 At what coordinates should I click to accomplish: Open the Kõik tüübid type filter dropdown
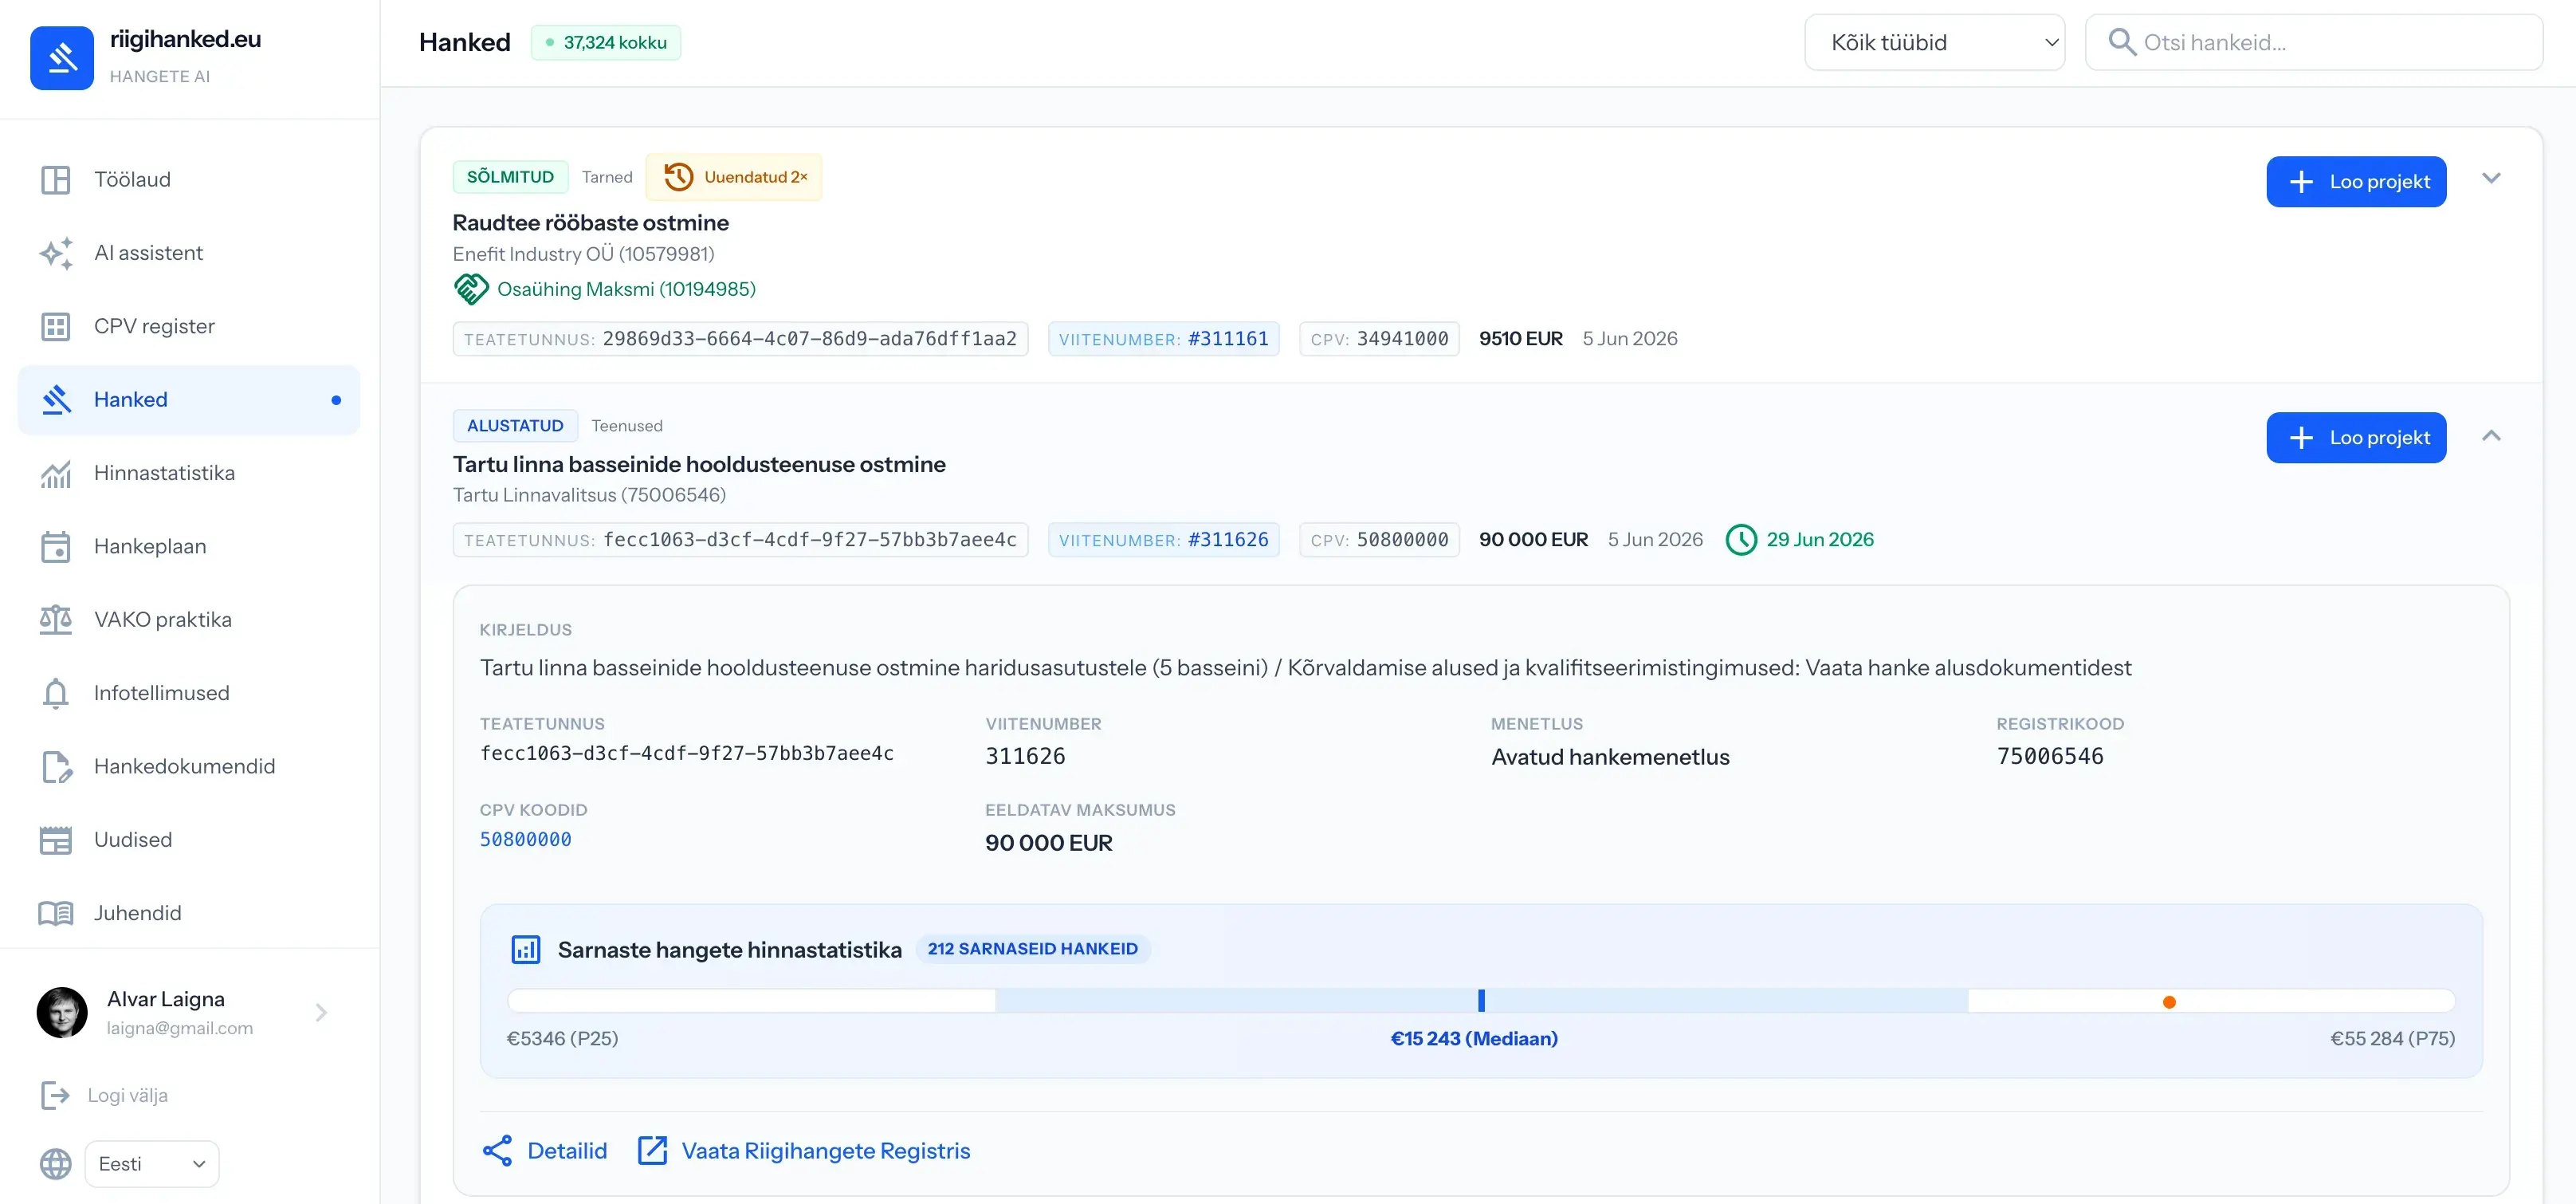click(x=1934, y=42)
